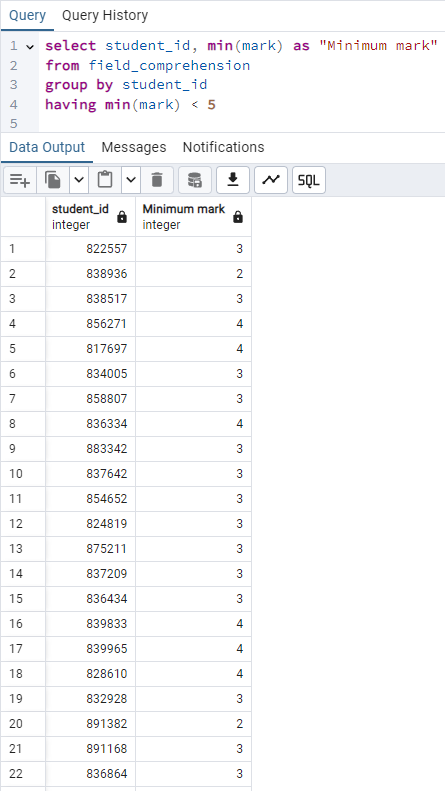The height and width of the screenshot is (791, 445).
Task: Click the student_id column header
Action: coord(90,217)
